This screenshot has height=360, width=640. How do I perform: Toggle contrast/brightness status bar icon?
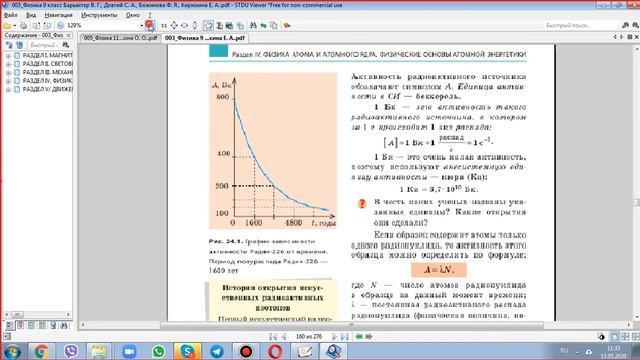[x=602, y=337]
